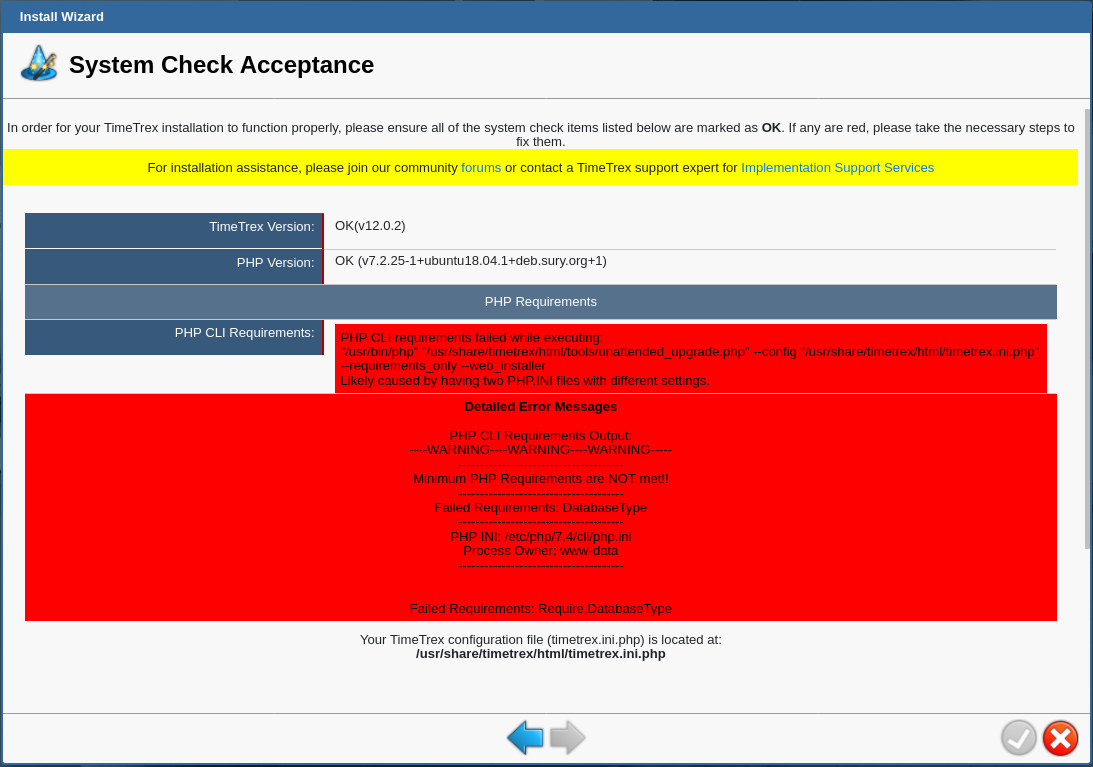Click the PHP Requirements section header
The width and height of the screenshot is (1093, 767).
tap(541, 302)
